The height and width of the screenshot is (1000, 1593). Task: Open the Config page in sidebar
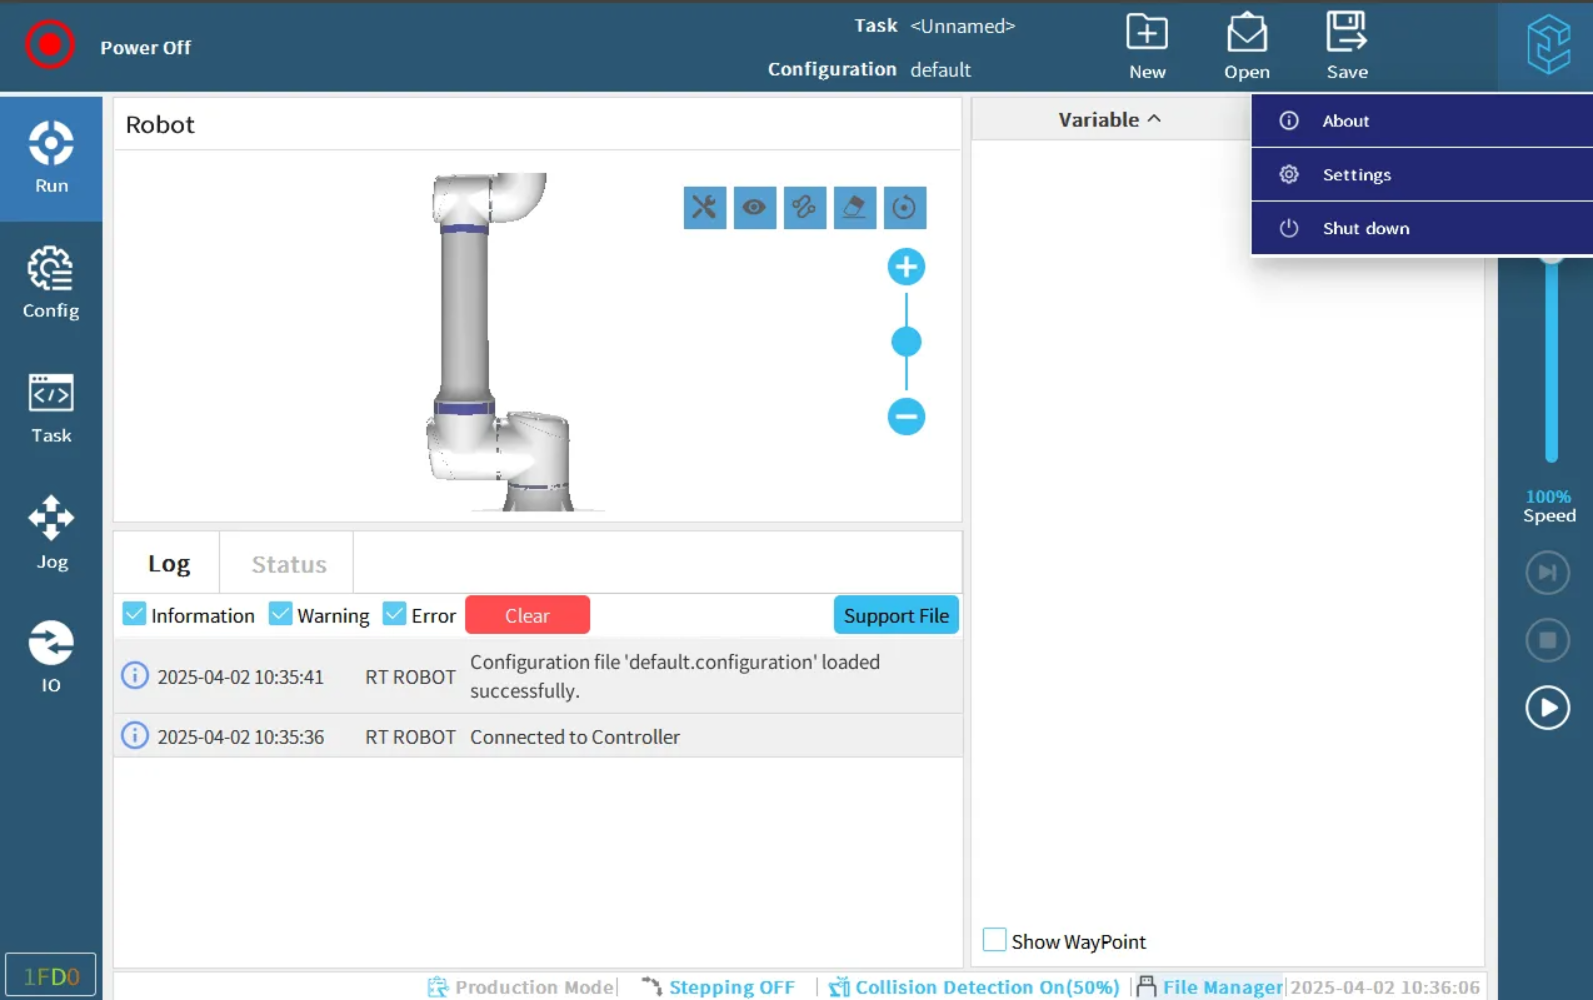tap(51, 283)
